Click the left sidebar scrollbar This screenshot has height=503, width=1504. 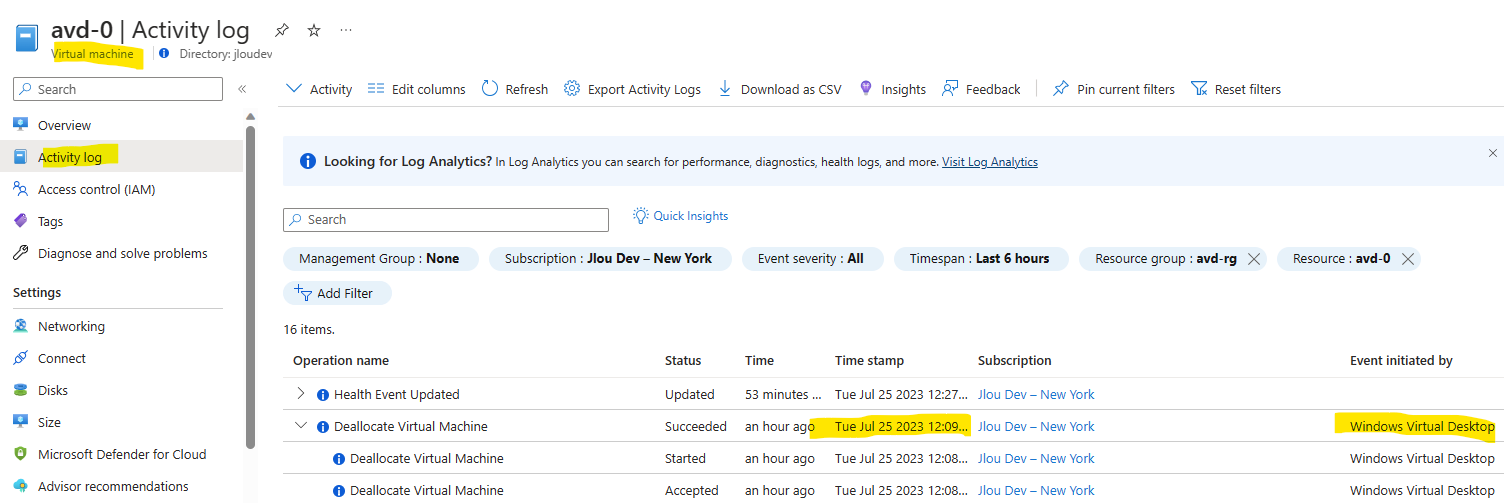(251, 285)
